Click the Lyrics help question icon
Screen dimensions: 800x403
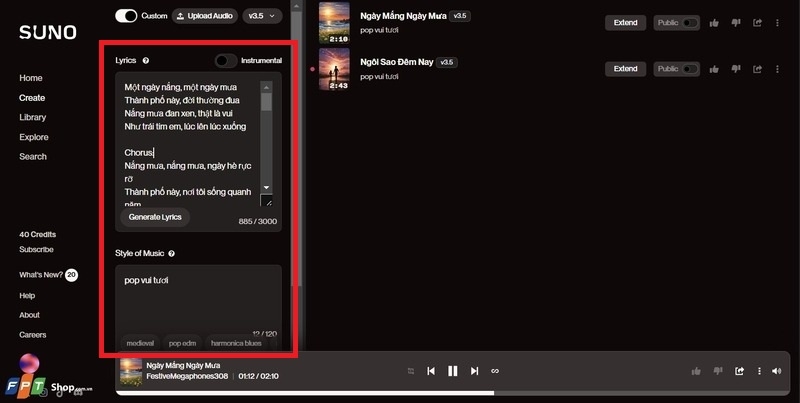coord(146,61)
